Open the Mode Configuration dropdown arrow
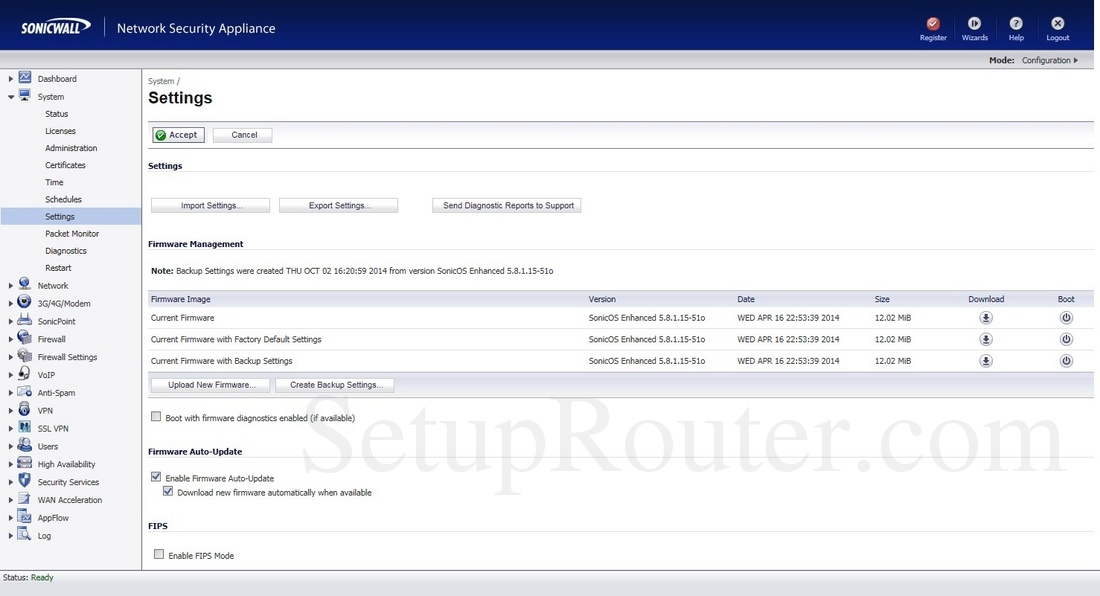Viewport: 1100px width, 596px height. point(1076,61)
